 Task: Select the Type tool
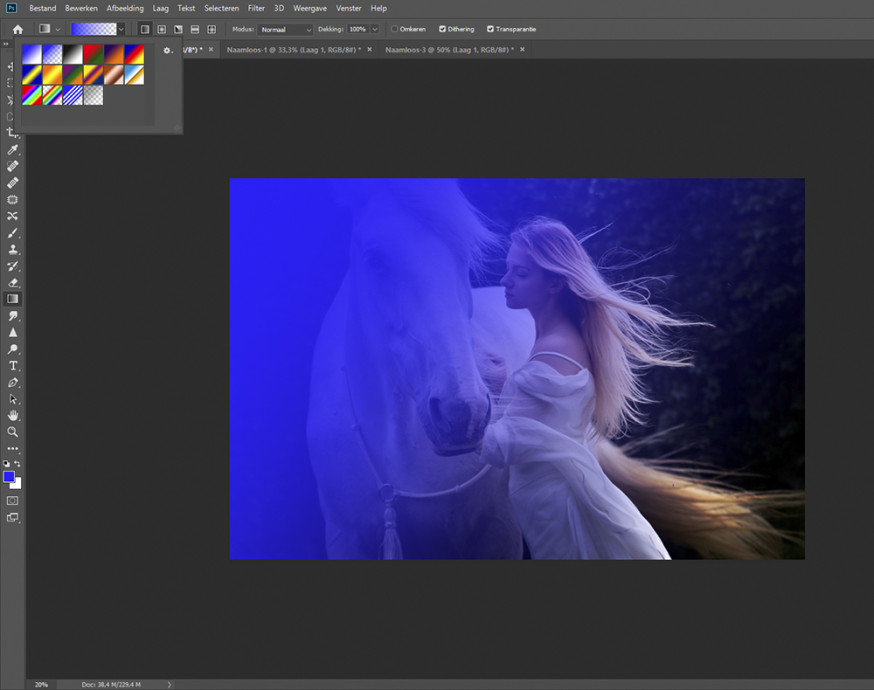12,366
